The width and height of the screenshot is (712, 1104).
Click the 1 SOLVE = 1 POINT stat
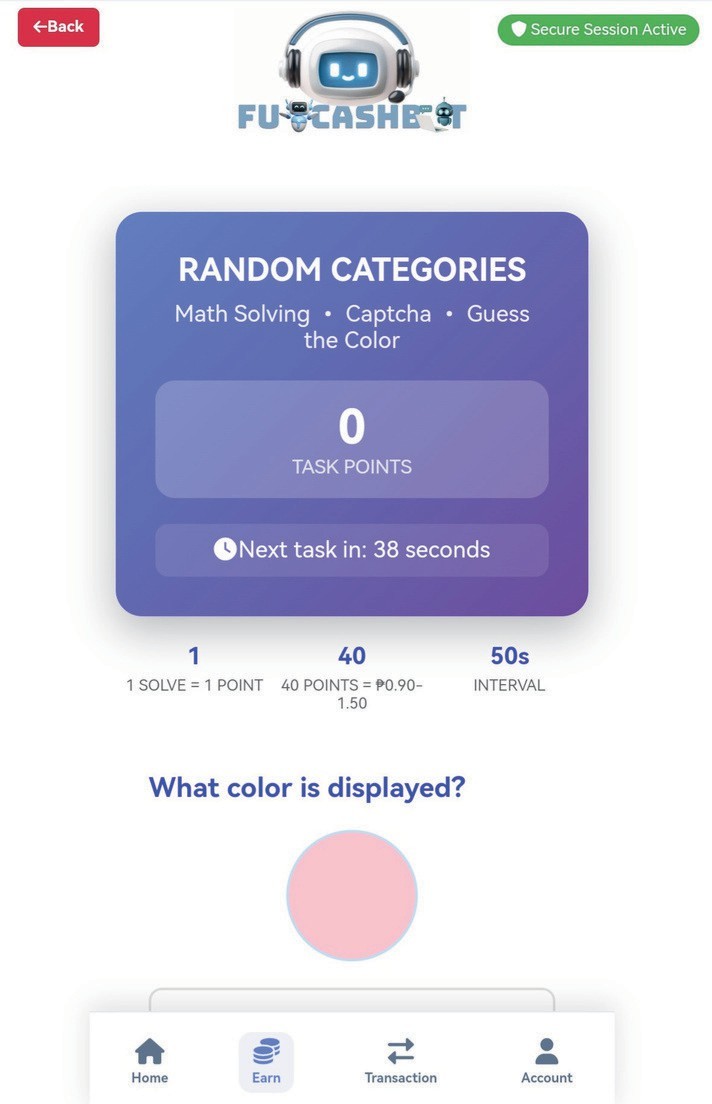(x=194, y=670)
